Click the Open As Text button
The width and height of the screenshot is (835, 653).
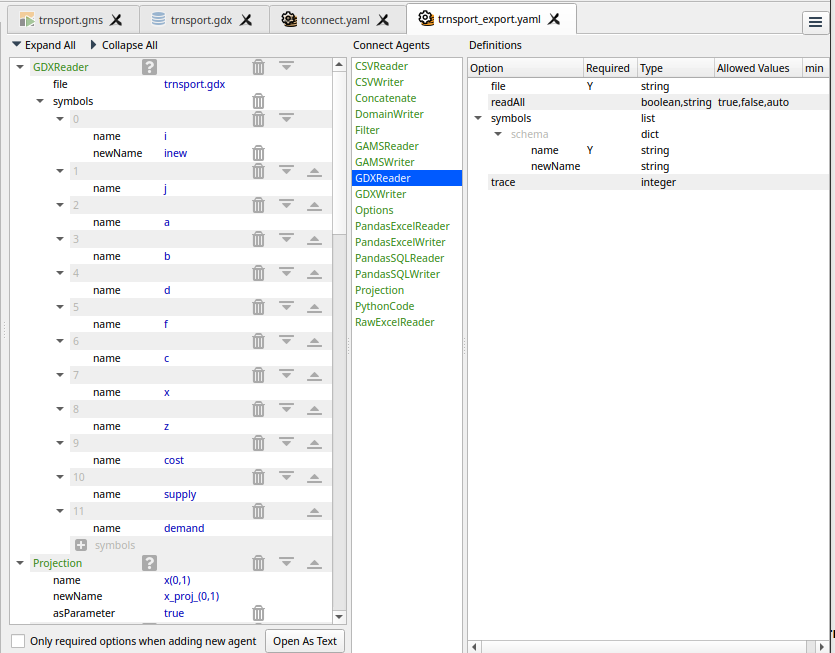(x=305, y=641)
